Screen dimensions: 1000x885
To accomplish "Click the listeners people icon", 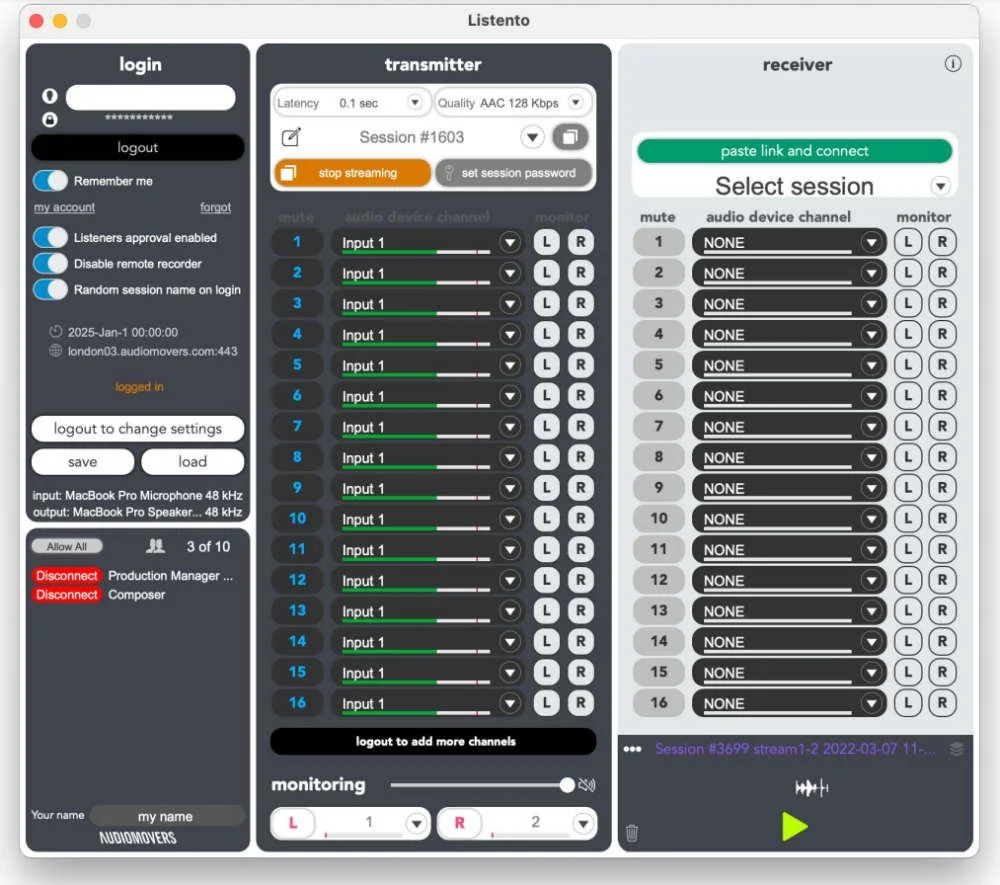I will [155, 546].
